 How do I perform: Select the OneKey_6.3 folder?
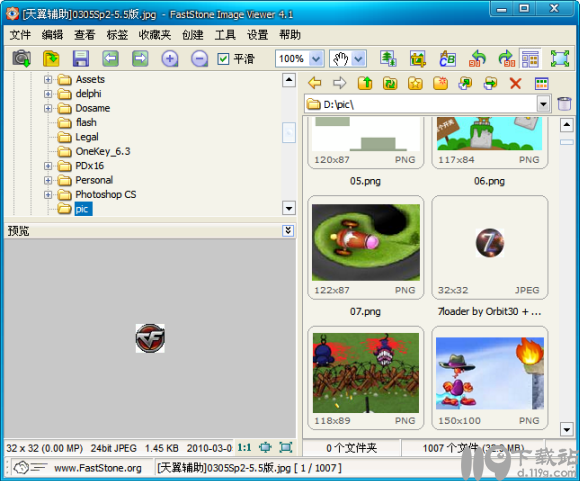click(102, 151)
